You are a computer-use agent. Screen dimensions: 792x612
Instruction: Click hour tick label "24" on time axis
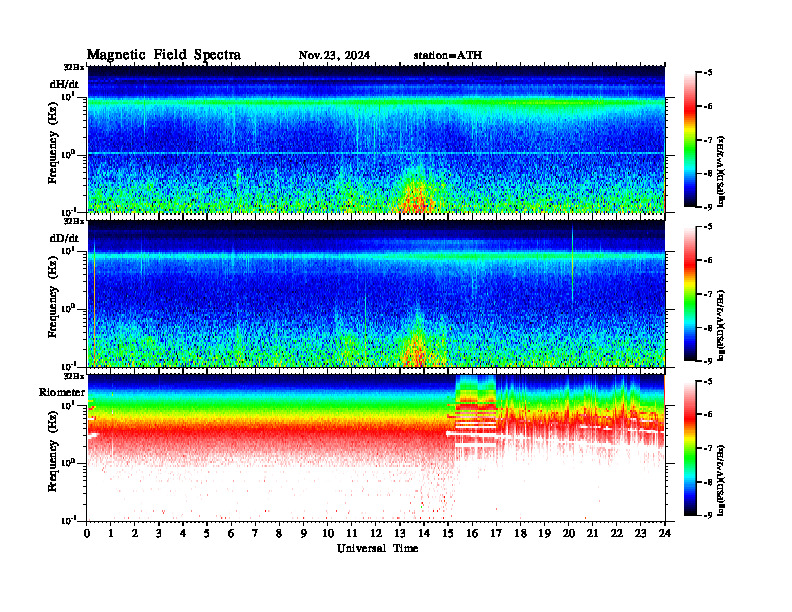point(665,533)
